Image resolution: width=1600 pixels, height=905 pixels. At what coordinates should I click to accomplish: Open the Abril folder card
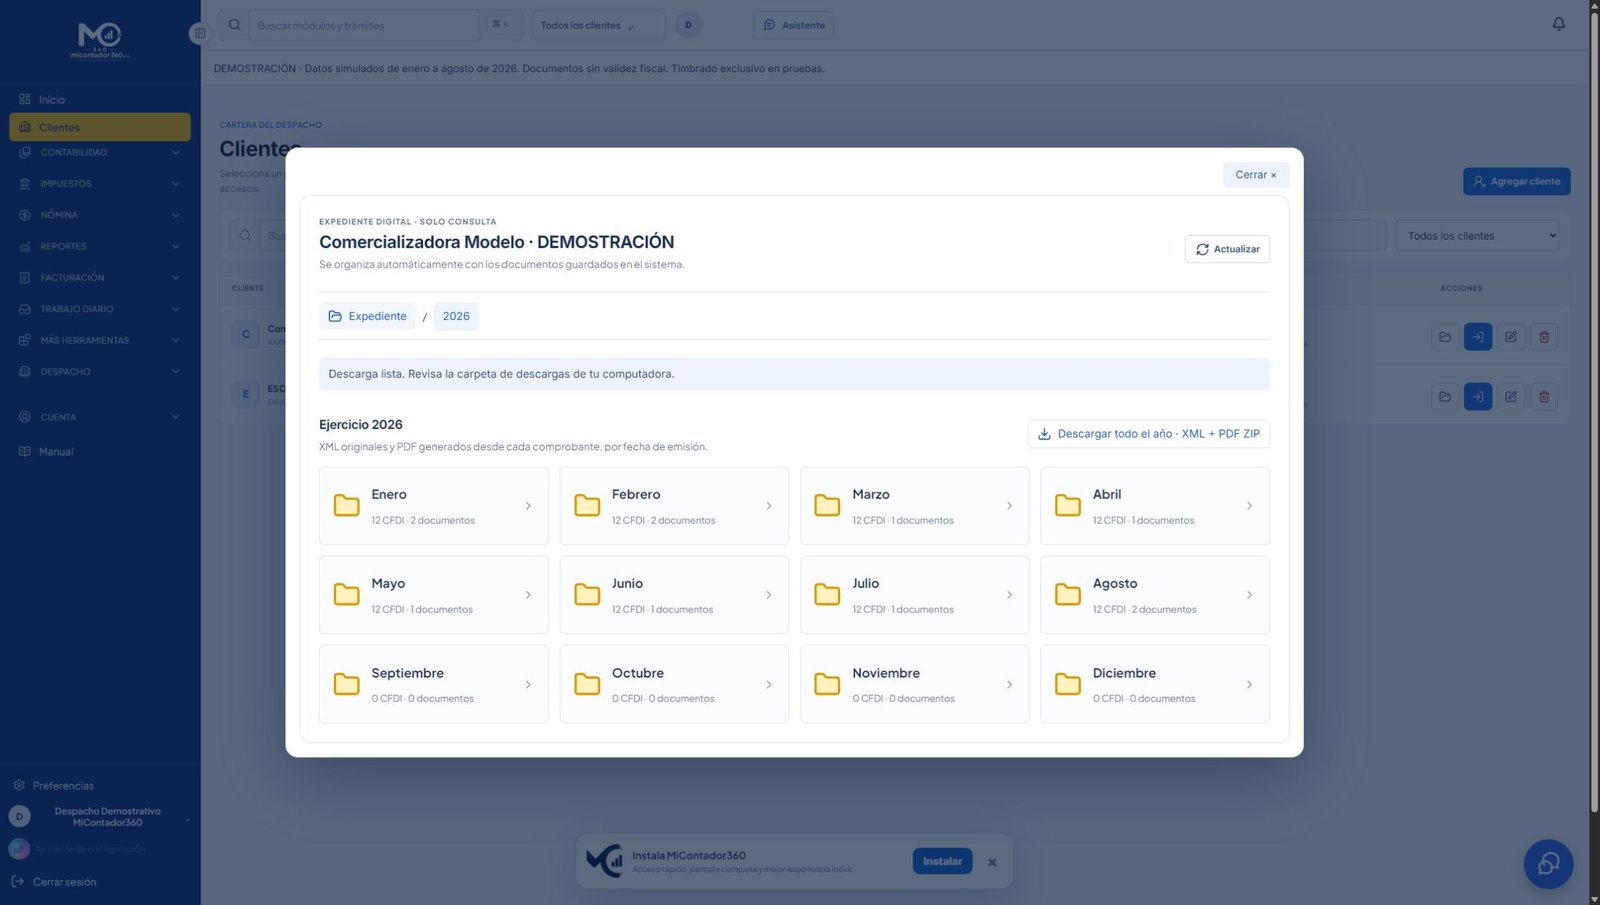click(x=1155, y=506)
